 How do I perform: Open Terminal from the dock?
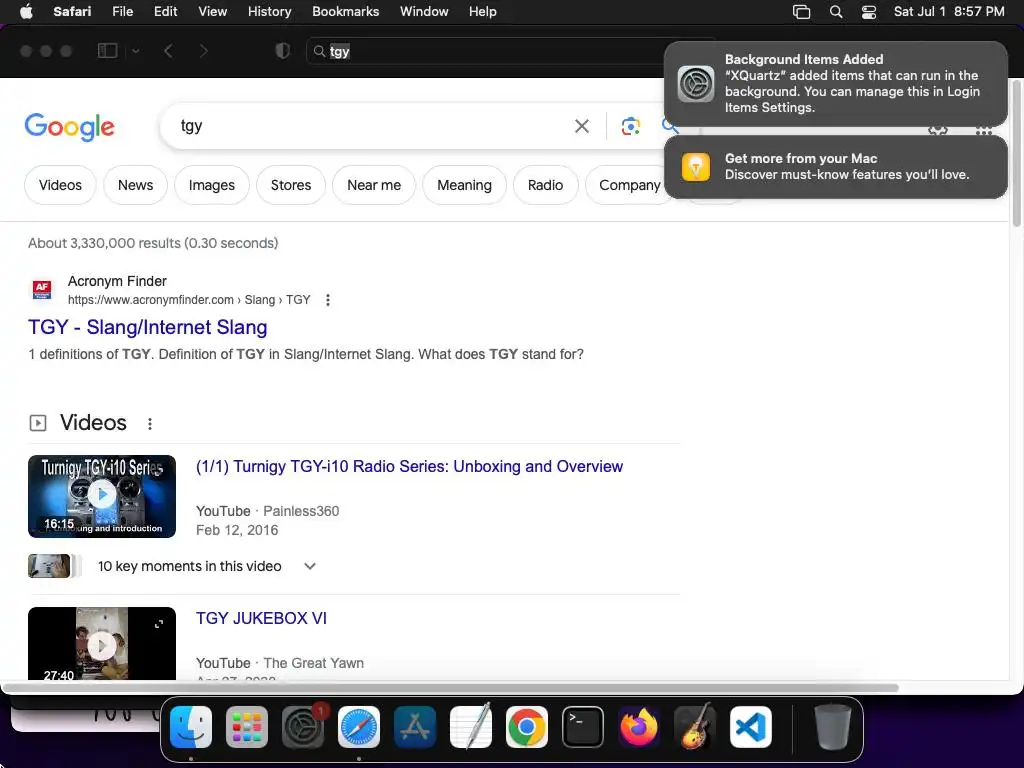coord(583,727)
